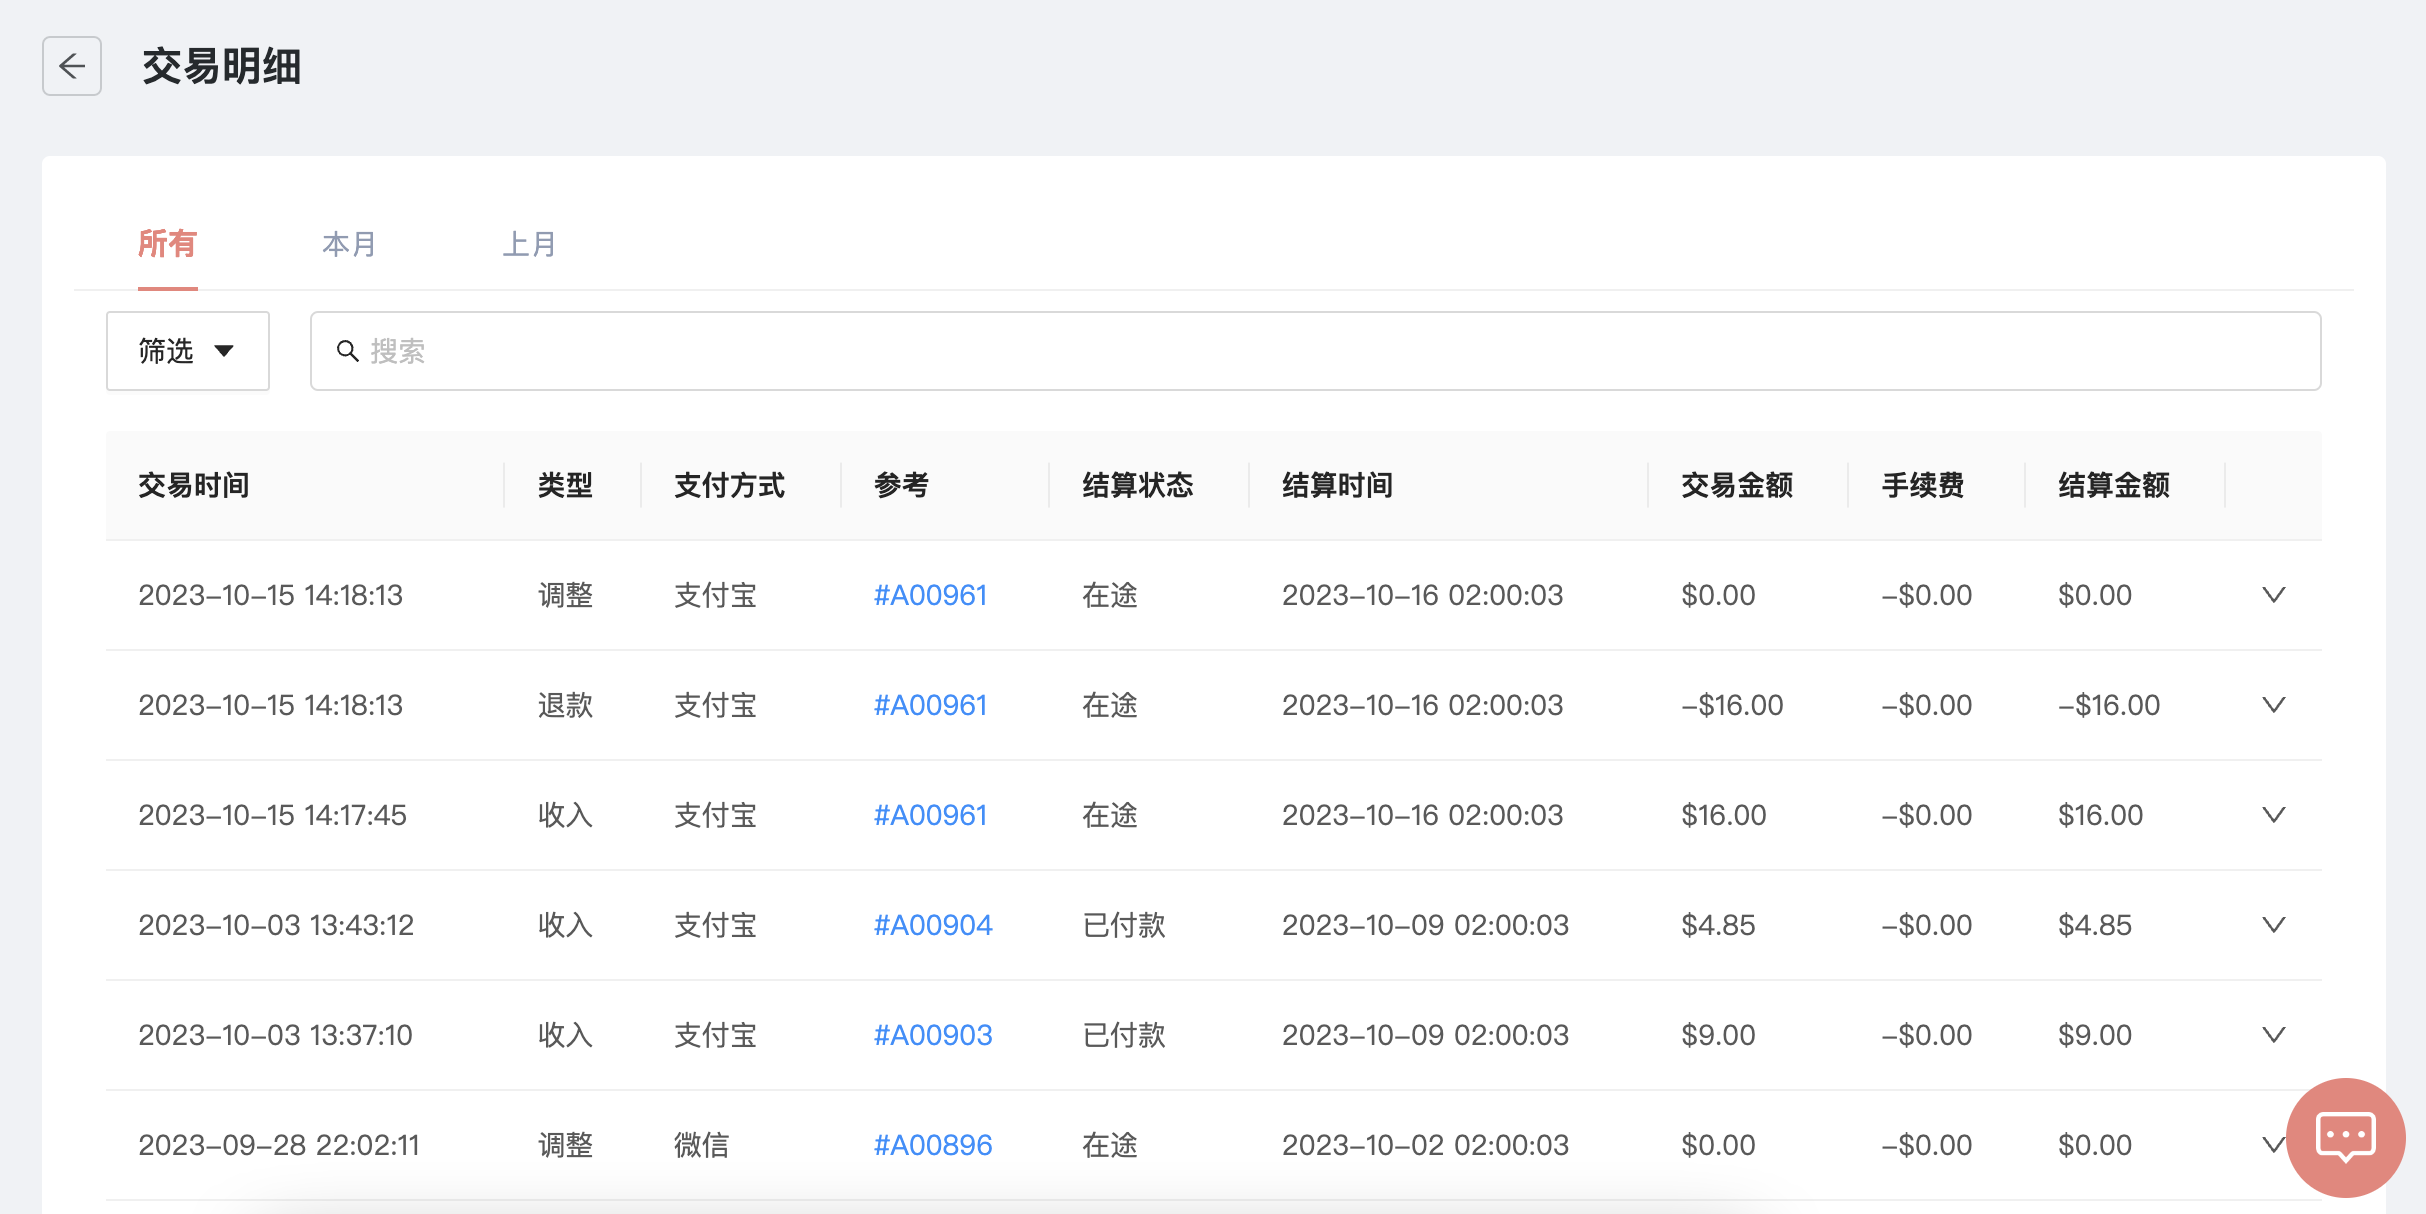This screenshot has width=2426, height=1214.
Task: Click the 交易金额 column header
Action: click(1737, 486)
